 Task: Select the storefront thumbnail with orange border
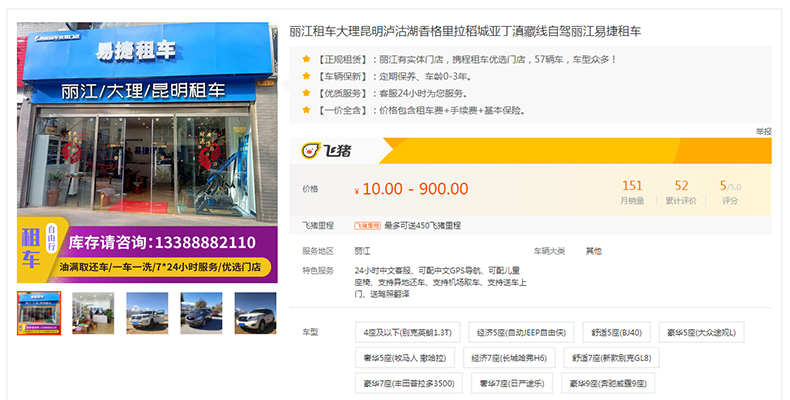coord(39,313)
